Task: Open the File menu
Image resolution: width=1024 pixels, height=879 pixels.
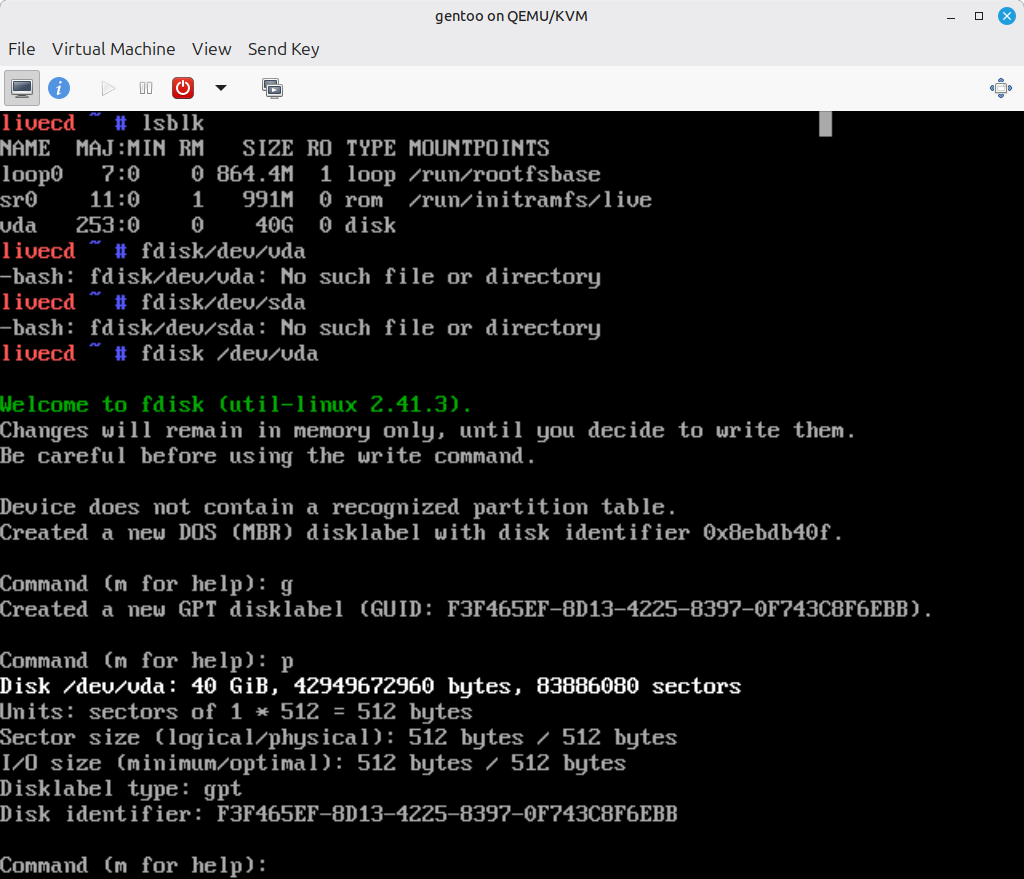Action: tap(22, 49)
